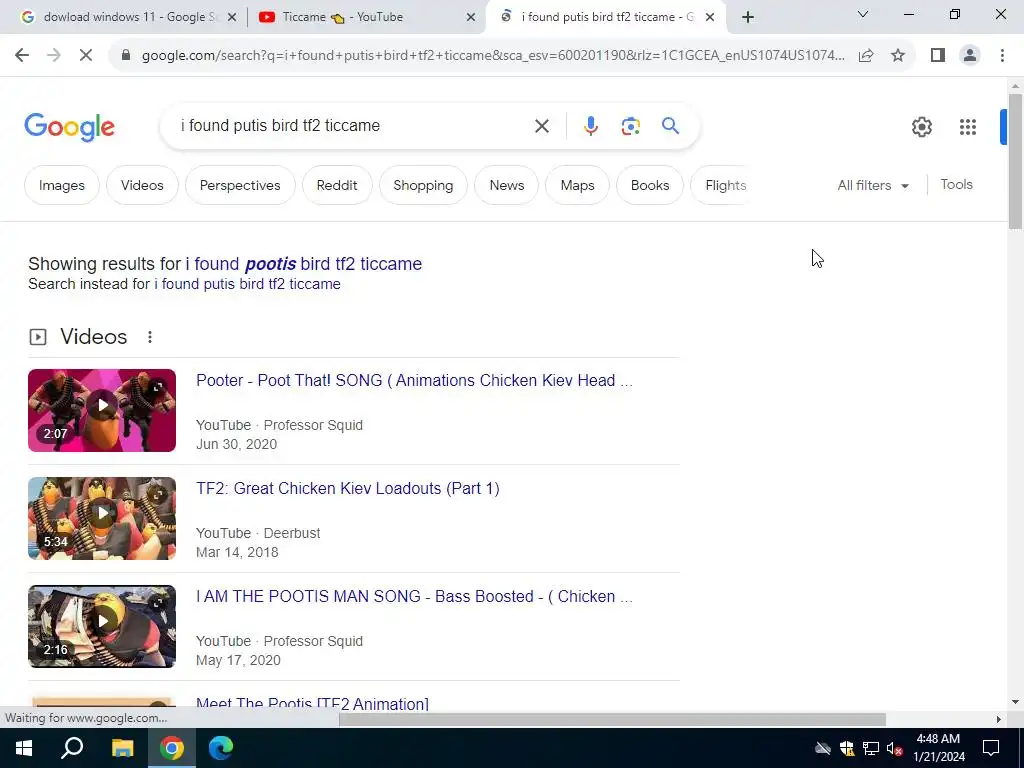Select the Reddit filter chip
This screenshot has width=1024, height=768.
[337, 185]
